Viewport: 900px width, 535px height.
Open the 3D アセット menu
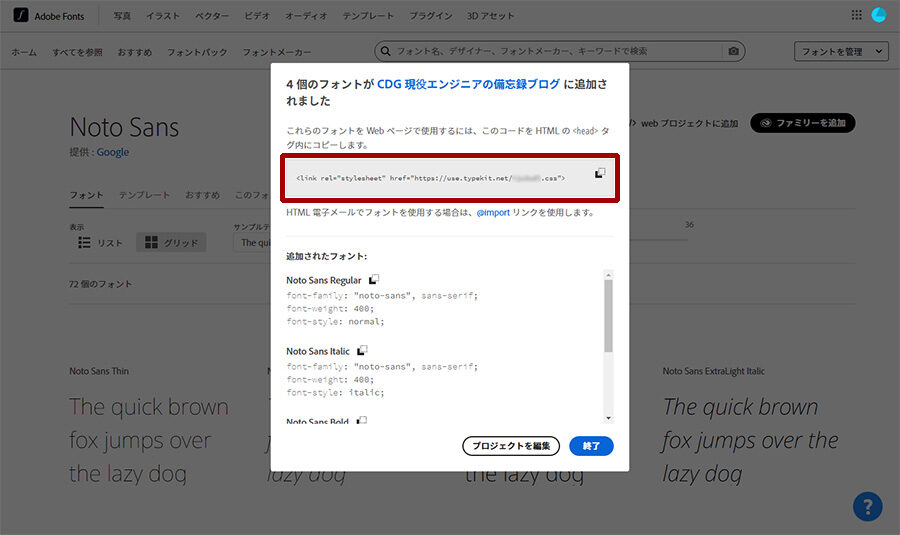coord(490,15)
